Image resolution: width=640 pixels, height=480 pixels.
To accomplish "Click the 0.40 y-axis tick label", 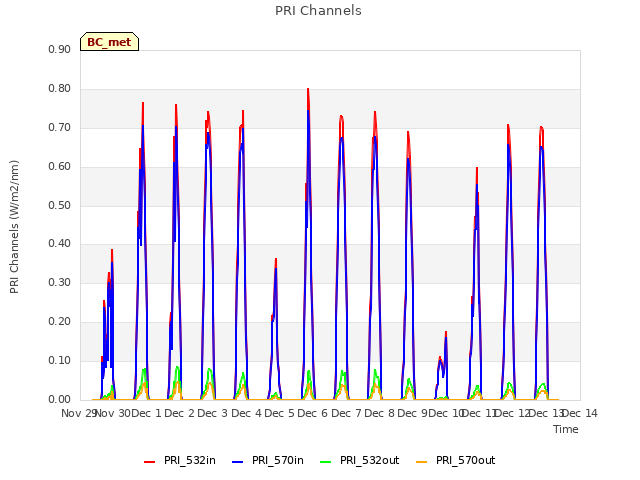I will click(x=60, y=244).
